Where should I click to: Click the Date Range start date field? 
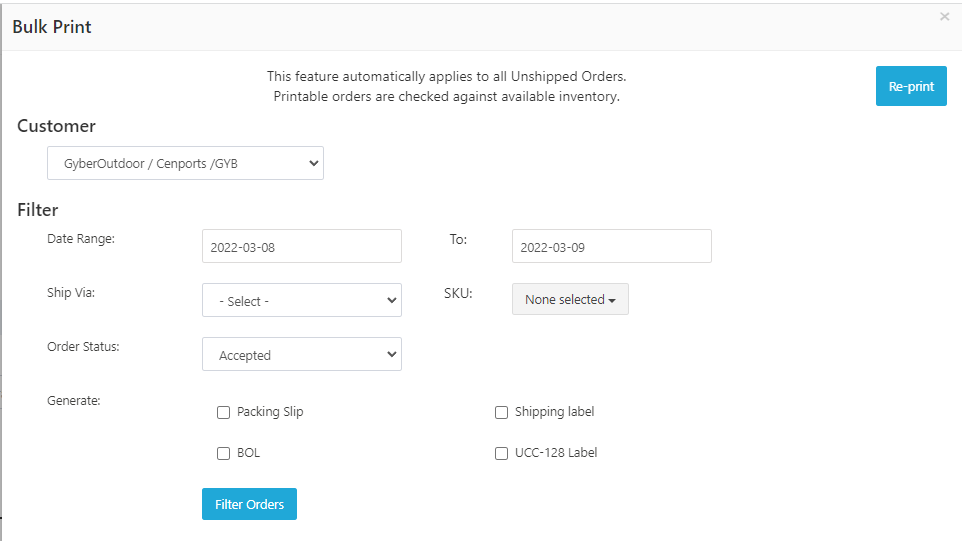coord(301,247)
